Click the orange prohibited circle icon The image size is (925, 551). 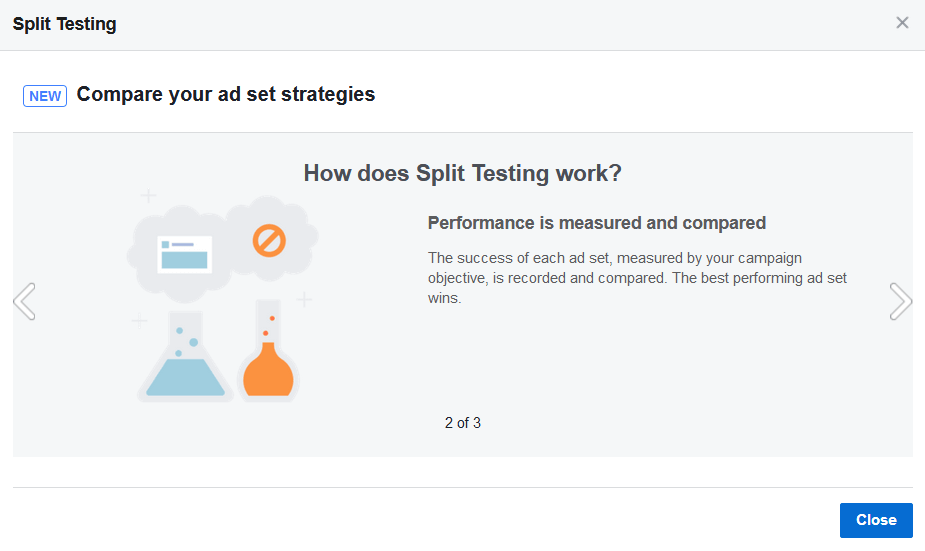269,241
